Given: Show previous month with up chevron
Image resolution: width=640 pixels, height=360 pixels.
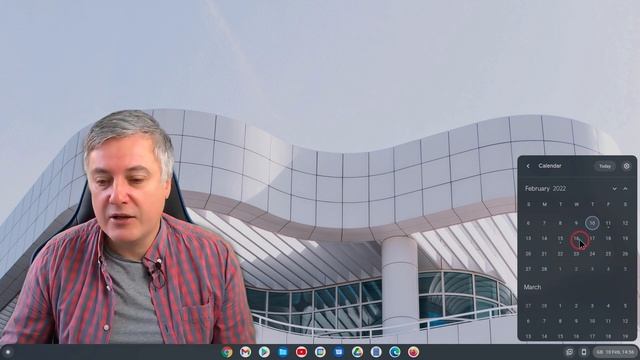Looking at the screenshot, I should tap(625, 189).
